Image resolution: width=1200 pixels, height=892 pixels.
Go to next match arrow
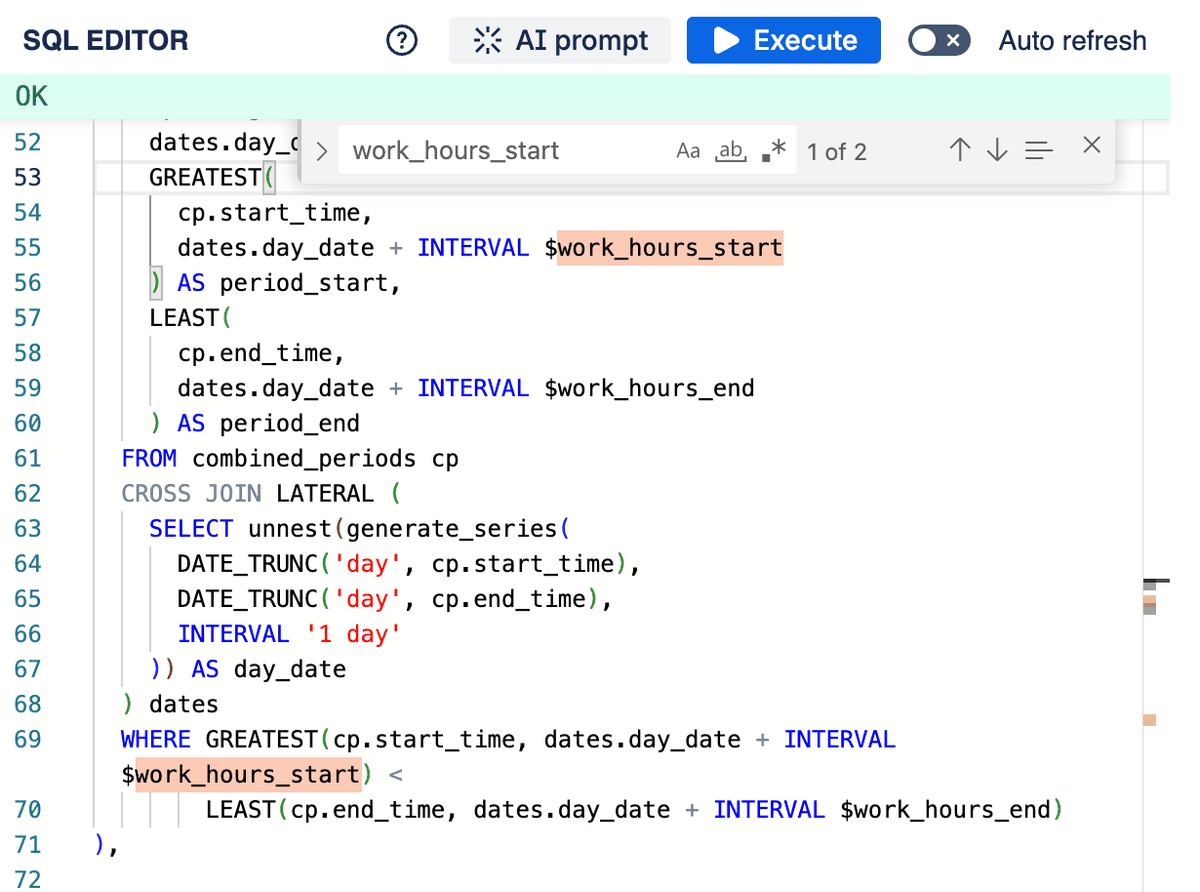(x=997, y=151)
